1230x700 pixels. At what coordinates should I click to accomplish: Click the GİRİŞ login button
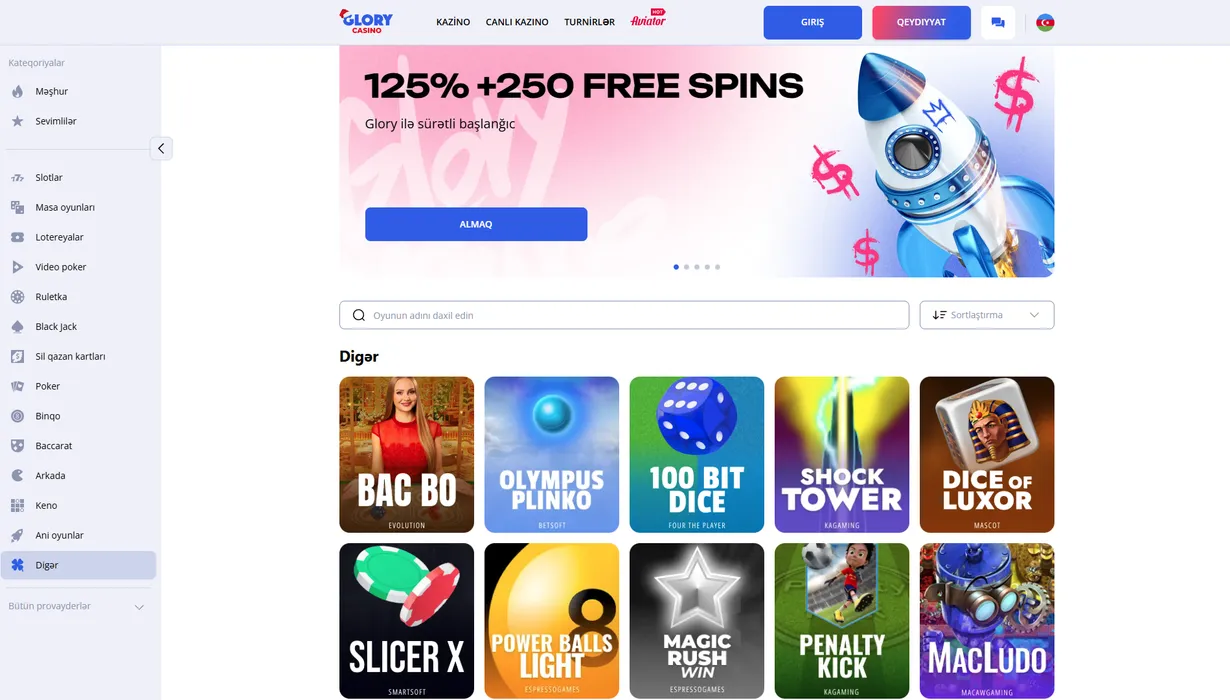click(813, 22)
